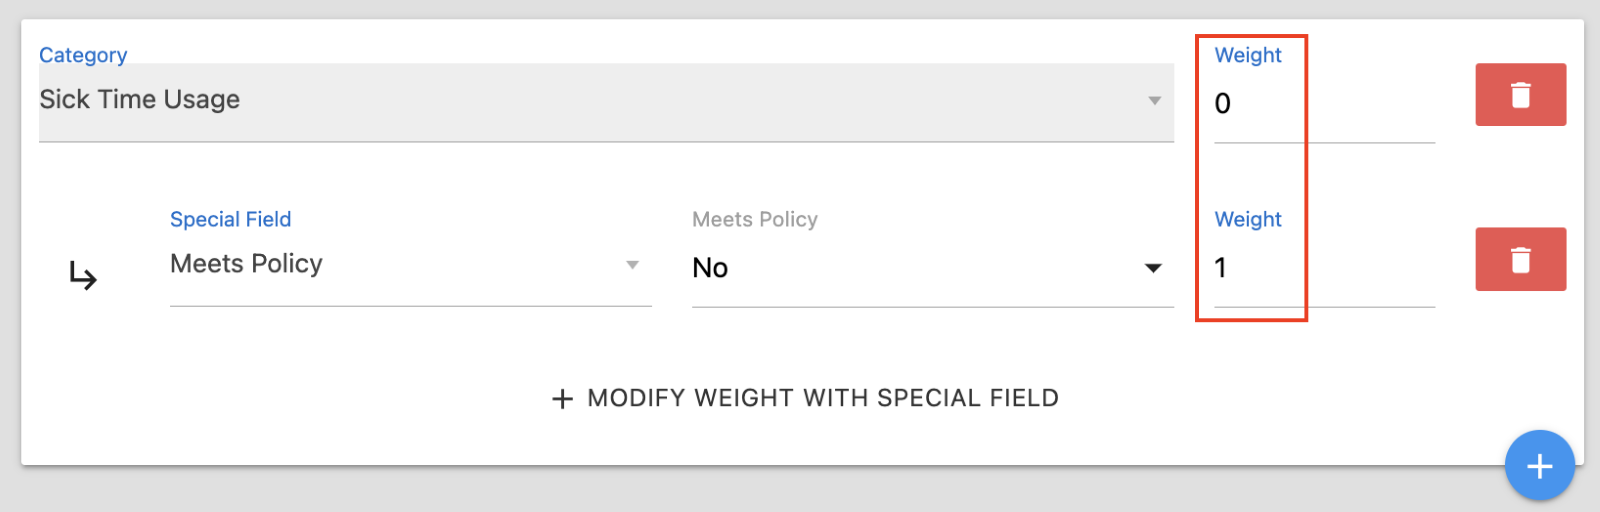Image resolution: width=1600 pixels, height=512 pixels.
Task: Click the Special Field label text
Action: (x=230, y=219)
